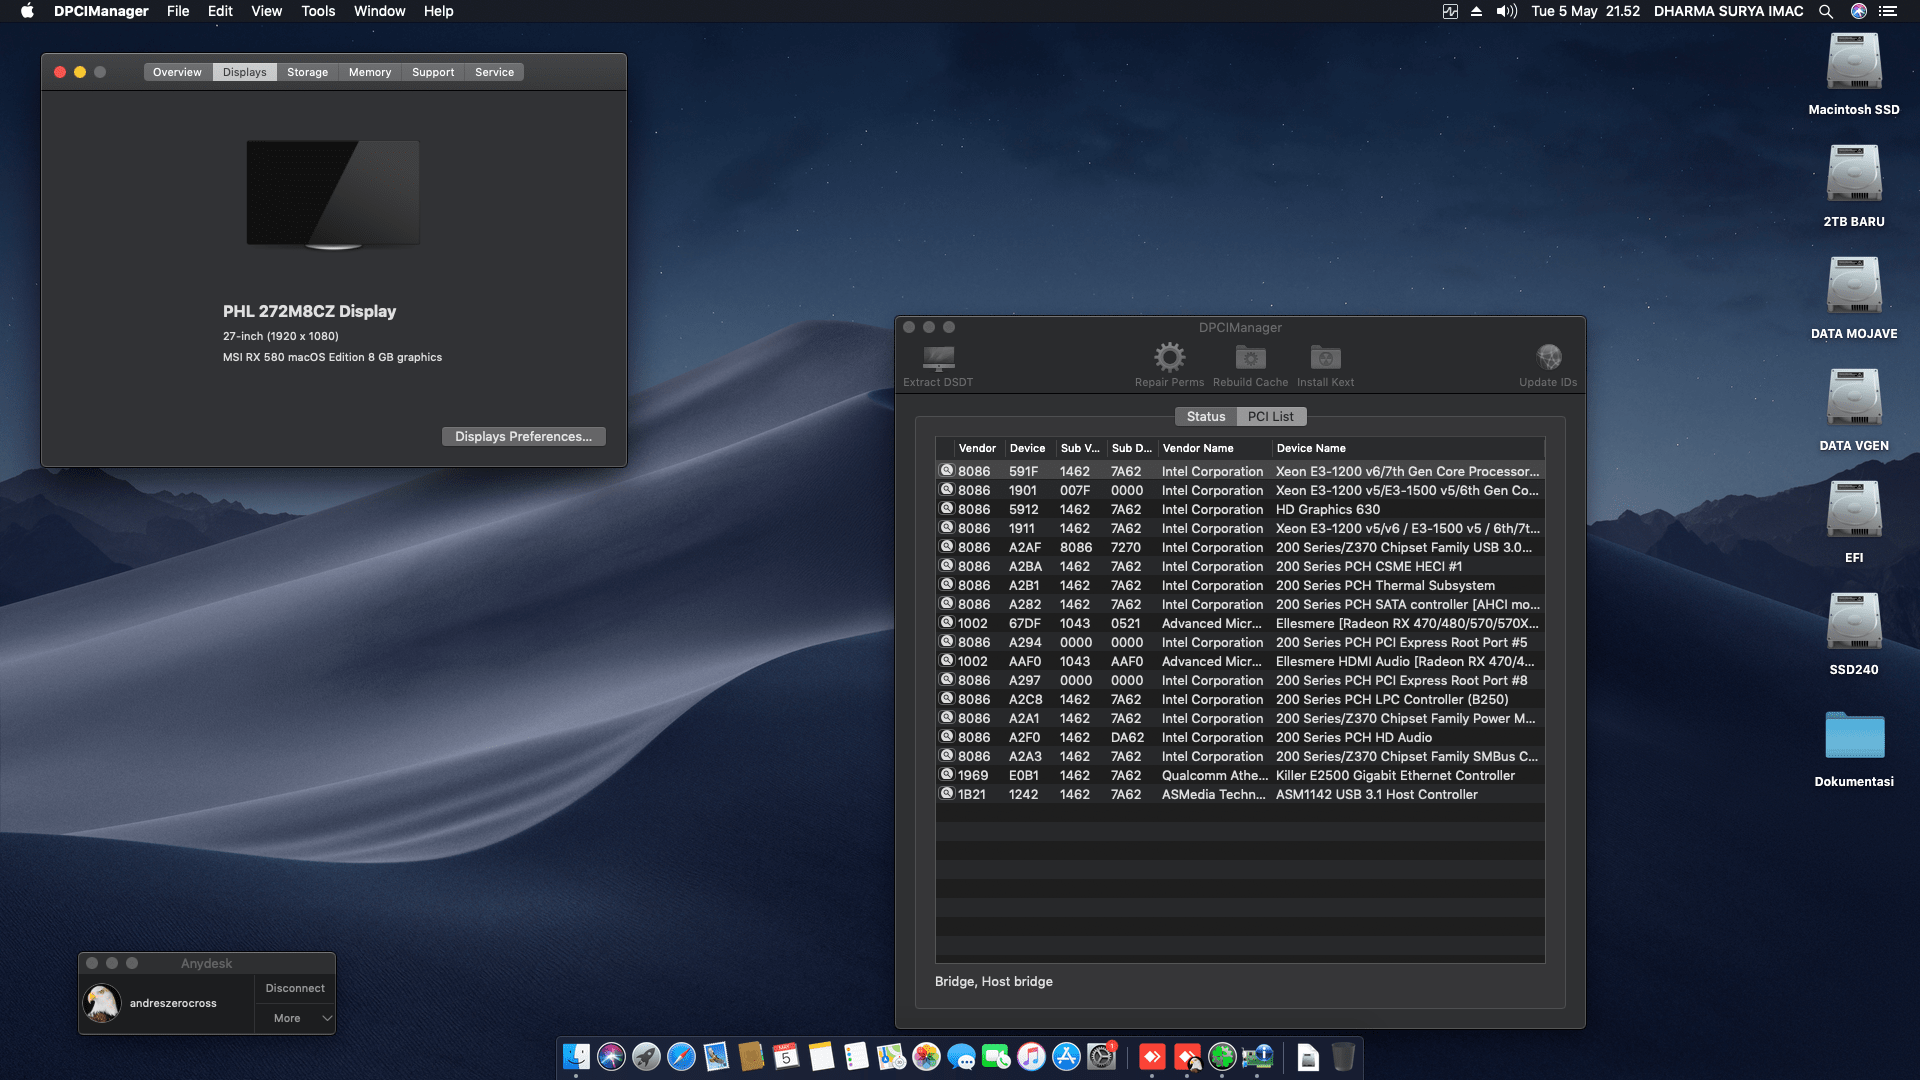Switch to the Memory tab
The image size is (1920, 1080).
370,72
